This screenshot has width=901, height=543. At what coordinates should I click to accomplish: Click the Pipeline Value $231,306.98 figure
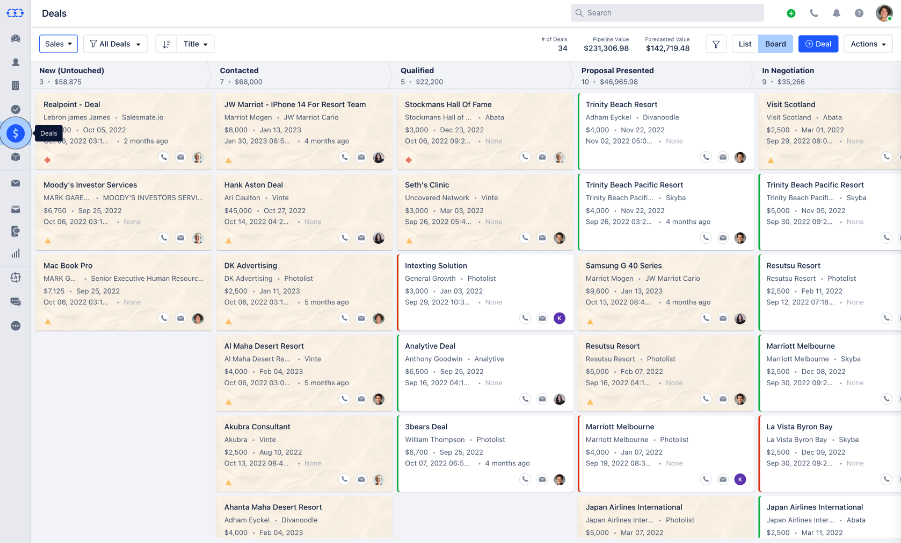click(606, 48)
